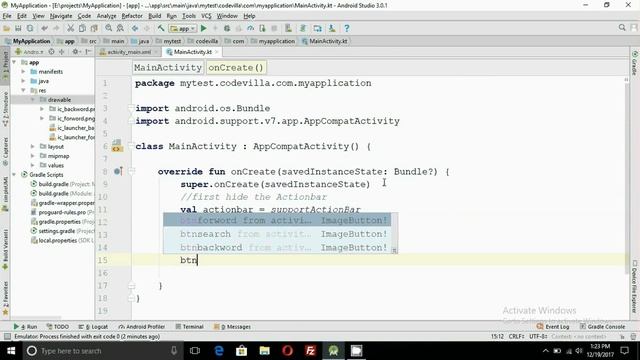This screenshot has width=640, height=360.
Task: Click the Android Profiler gauge toolbar icon
Action: (251, 29)
